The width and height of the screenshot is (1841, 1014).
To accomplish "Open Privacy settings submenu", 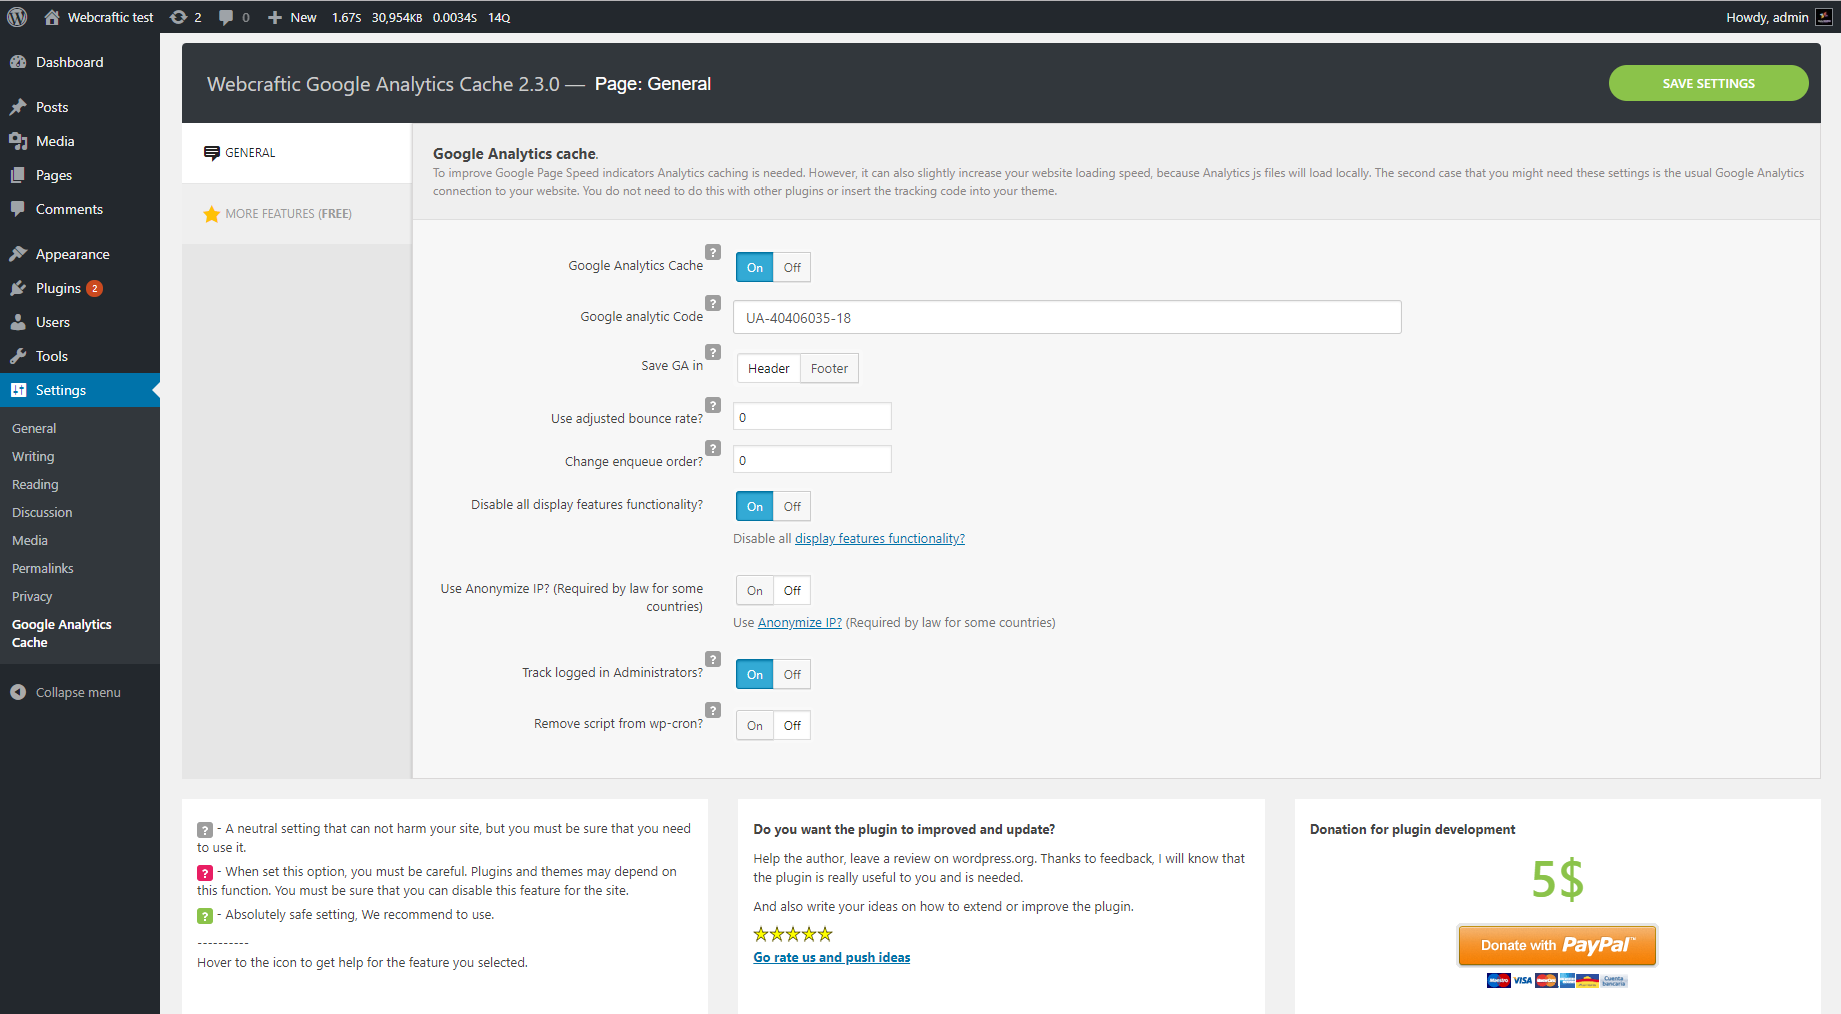I will (x=32, y=596).
